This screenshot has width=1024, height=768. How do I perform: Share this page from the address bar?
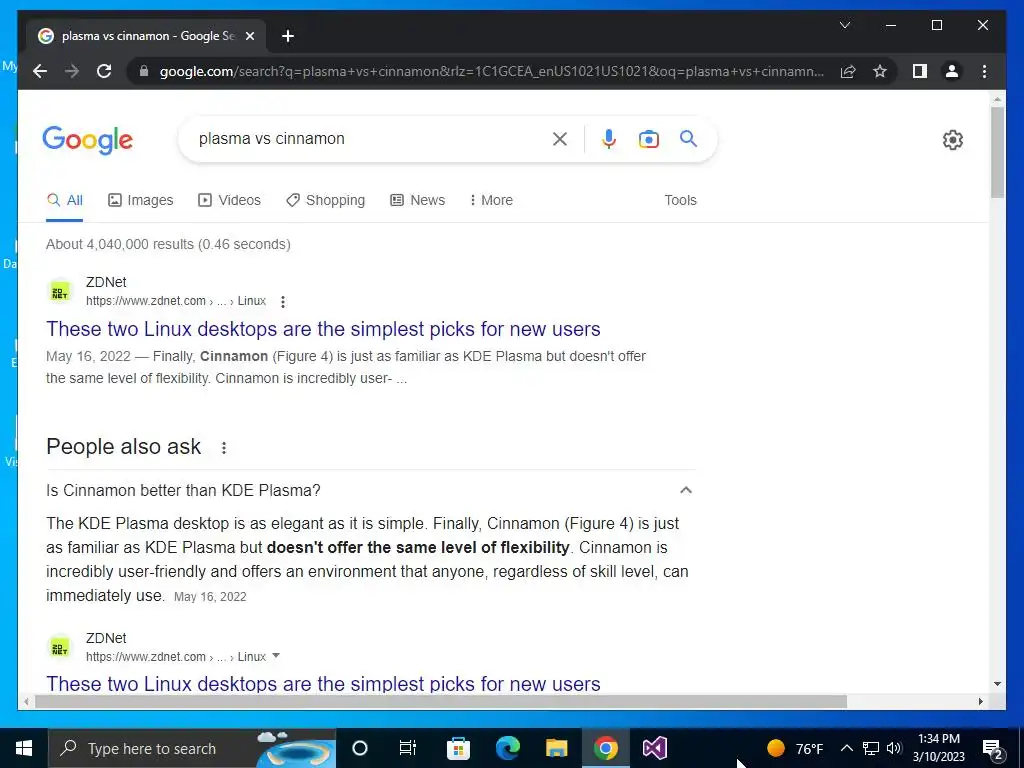coord(848,71)
